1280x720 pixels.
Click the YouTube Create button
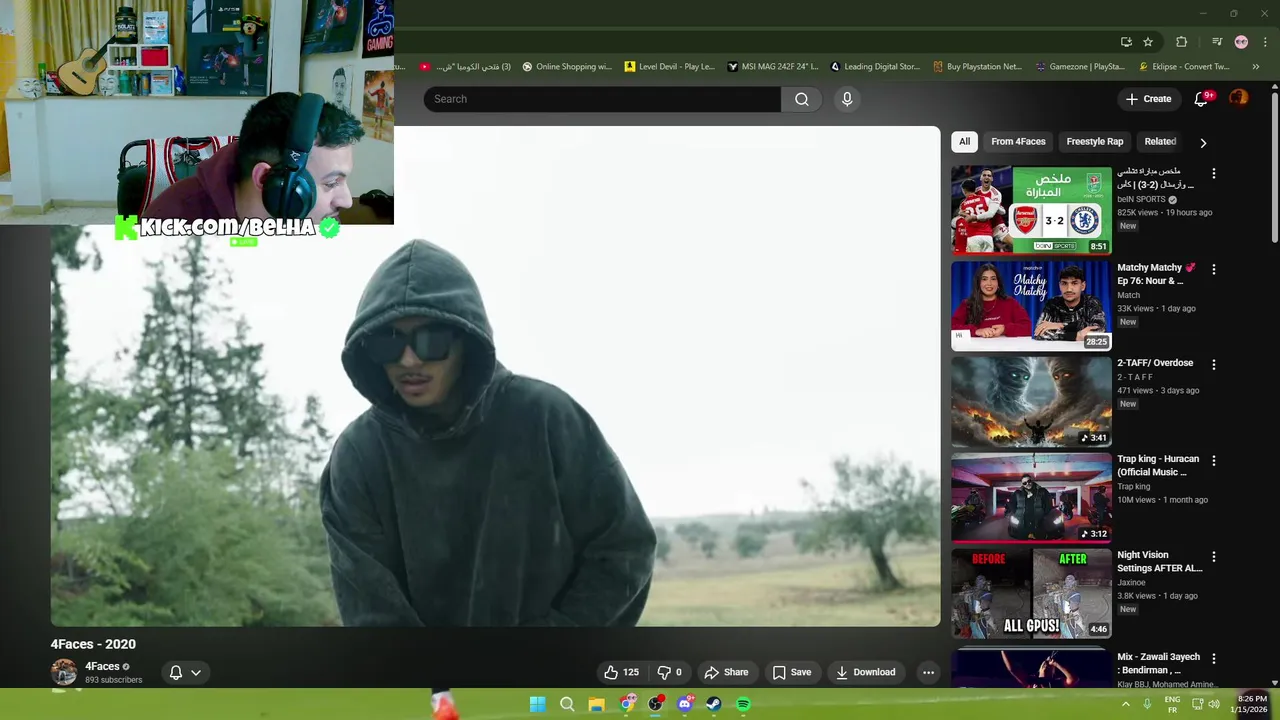pos(1148,99)
